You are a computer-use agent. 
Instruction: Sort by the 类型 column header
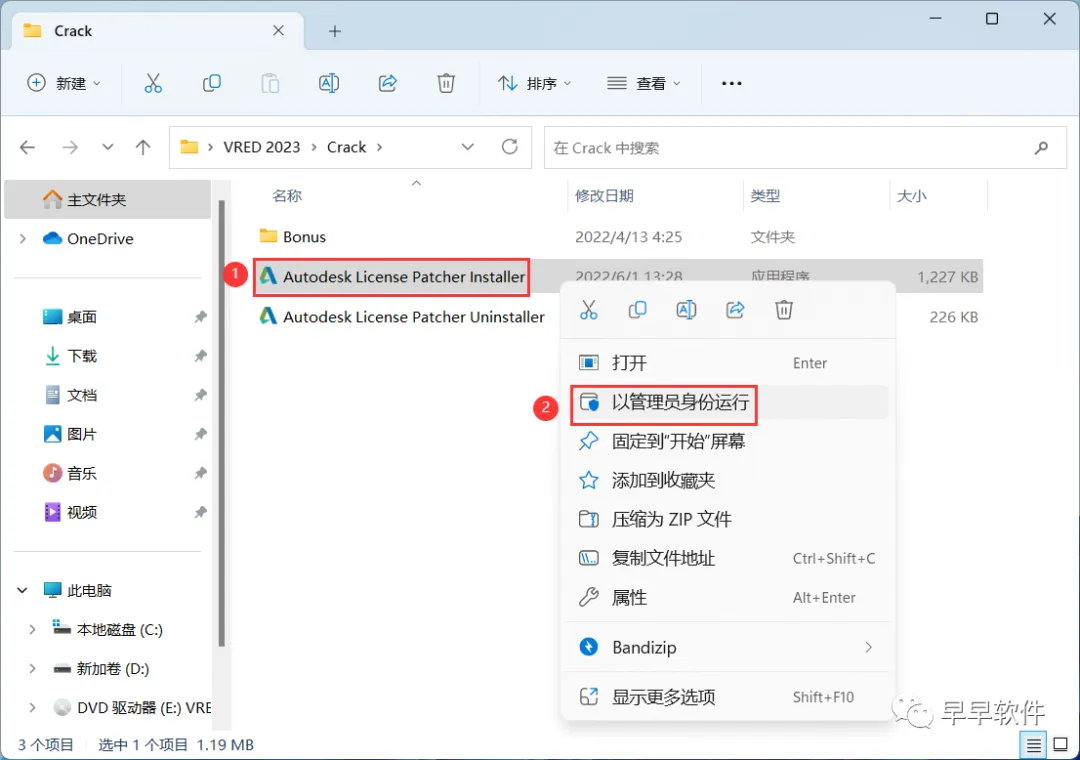click(765, 196)
